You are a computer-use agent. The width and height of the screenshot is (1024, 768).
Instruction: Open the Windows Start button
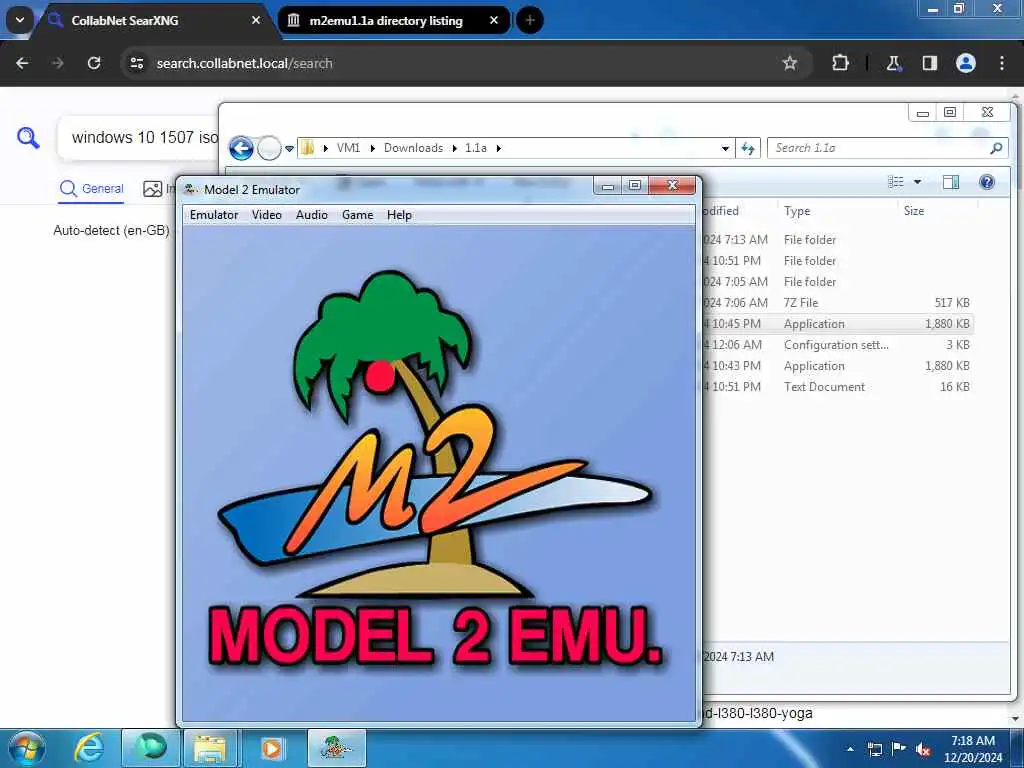(27, 748)
